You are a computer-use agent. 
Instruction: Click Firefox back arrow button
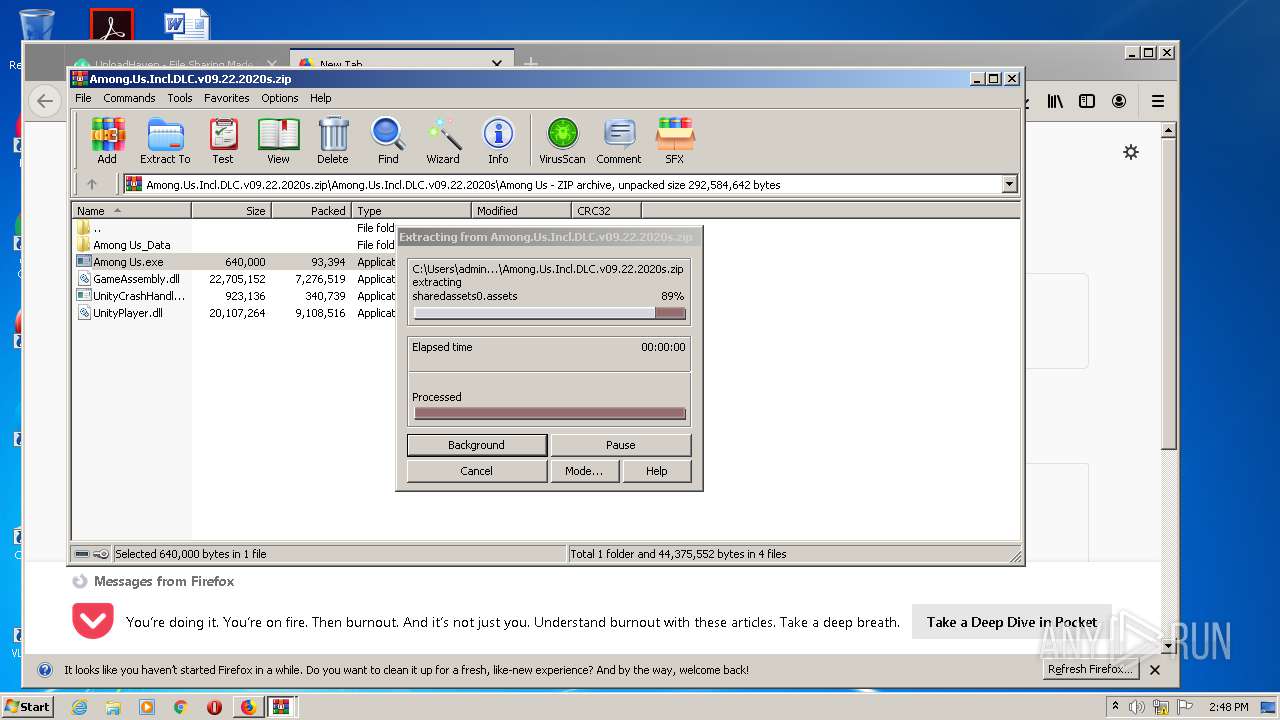click(x=44, y=101)
